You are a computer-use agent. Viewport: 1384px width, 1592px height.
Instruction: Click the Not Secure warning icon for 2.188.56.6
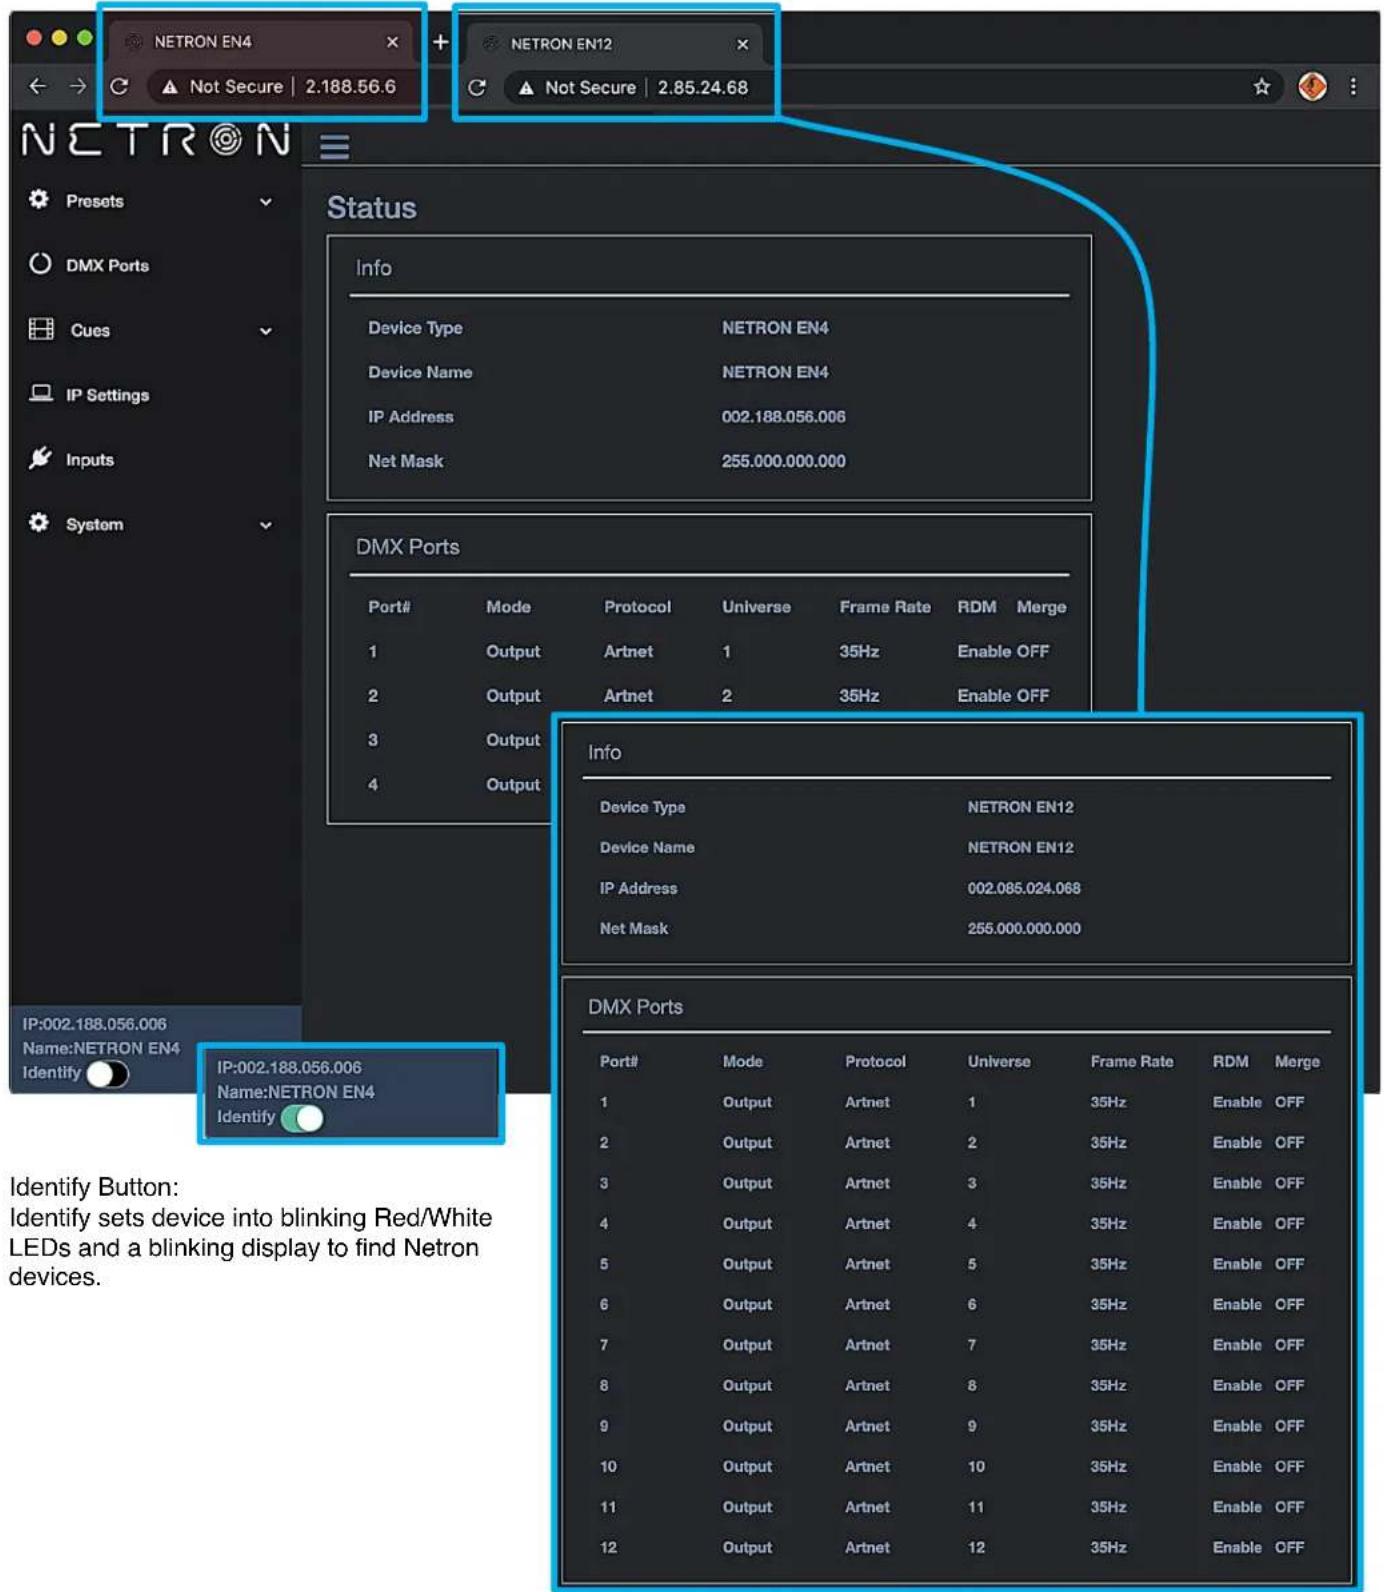[x=170, y=87]
